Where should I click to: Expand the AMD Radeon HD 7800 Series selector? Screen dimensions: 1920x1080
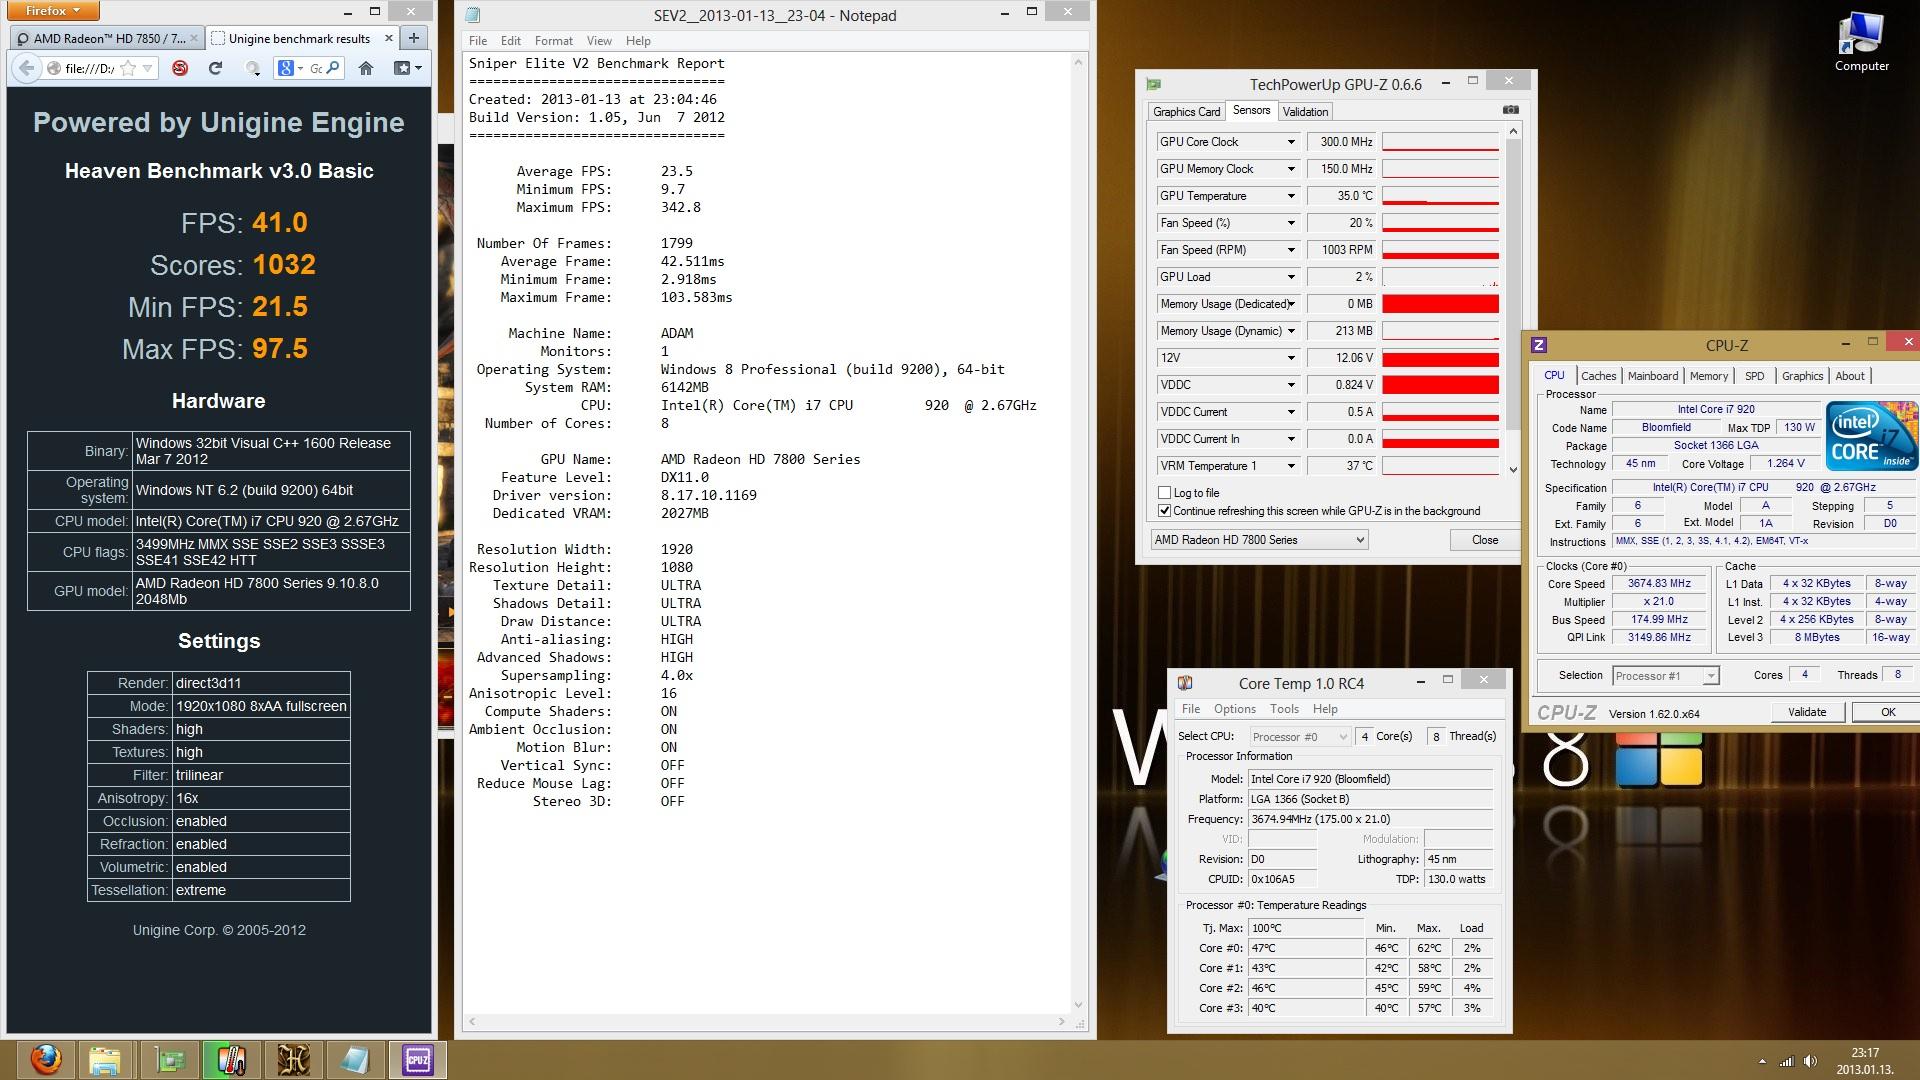click(x=1259, y=540)
